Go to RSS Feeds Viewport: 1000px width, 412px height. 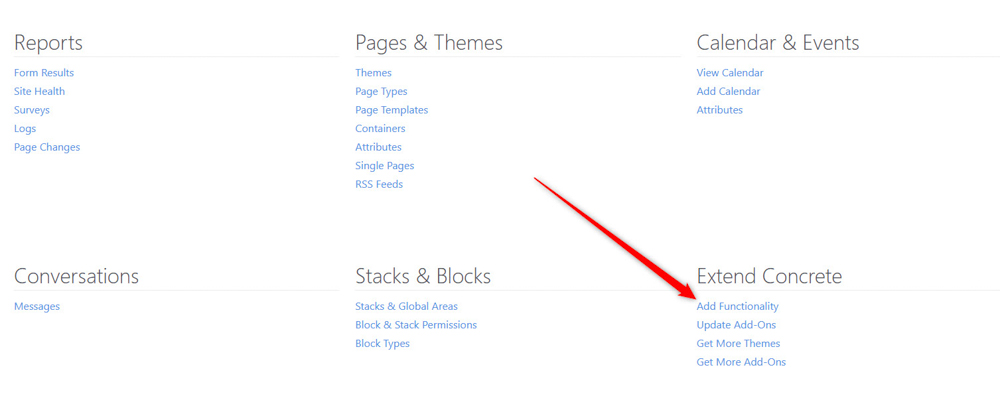click(379, 184)
